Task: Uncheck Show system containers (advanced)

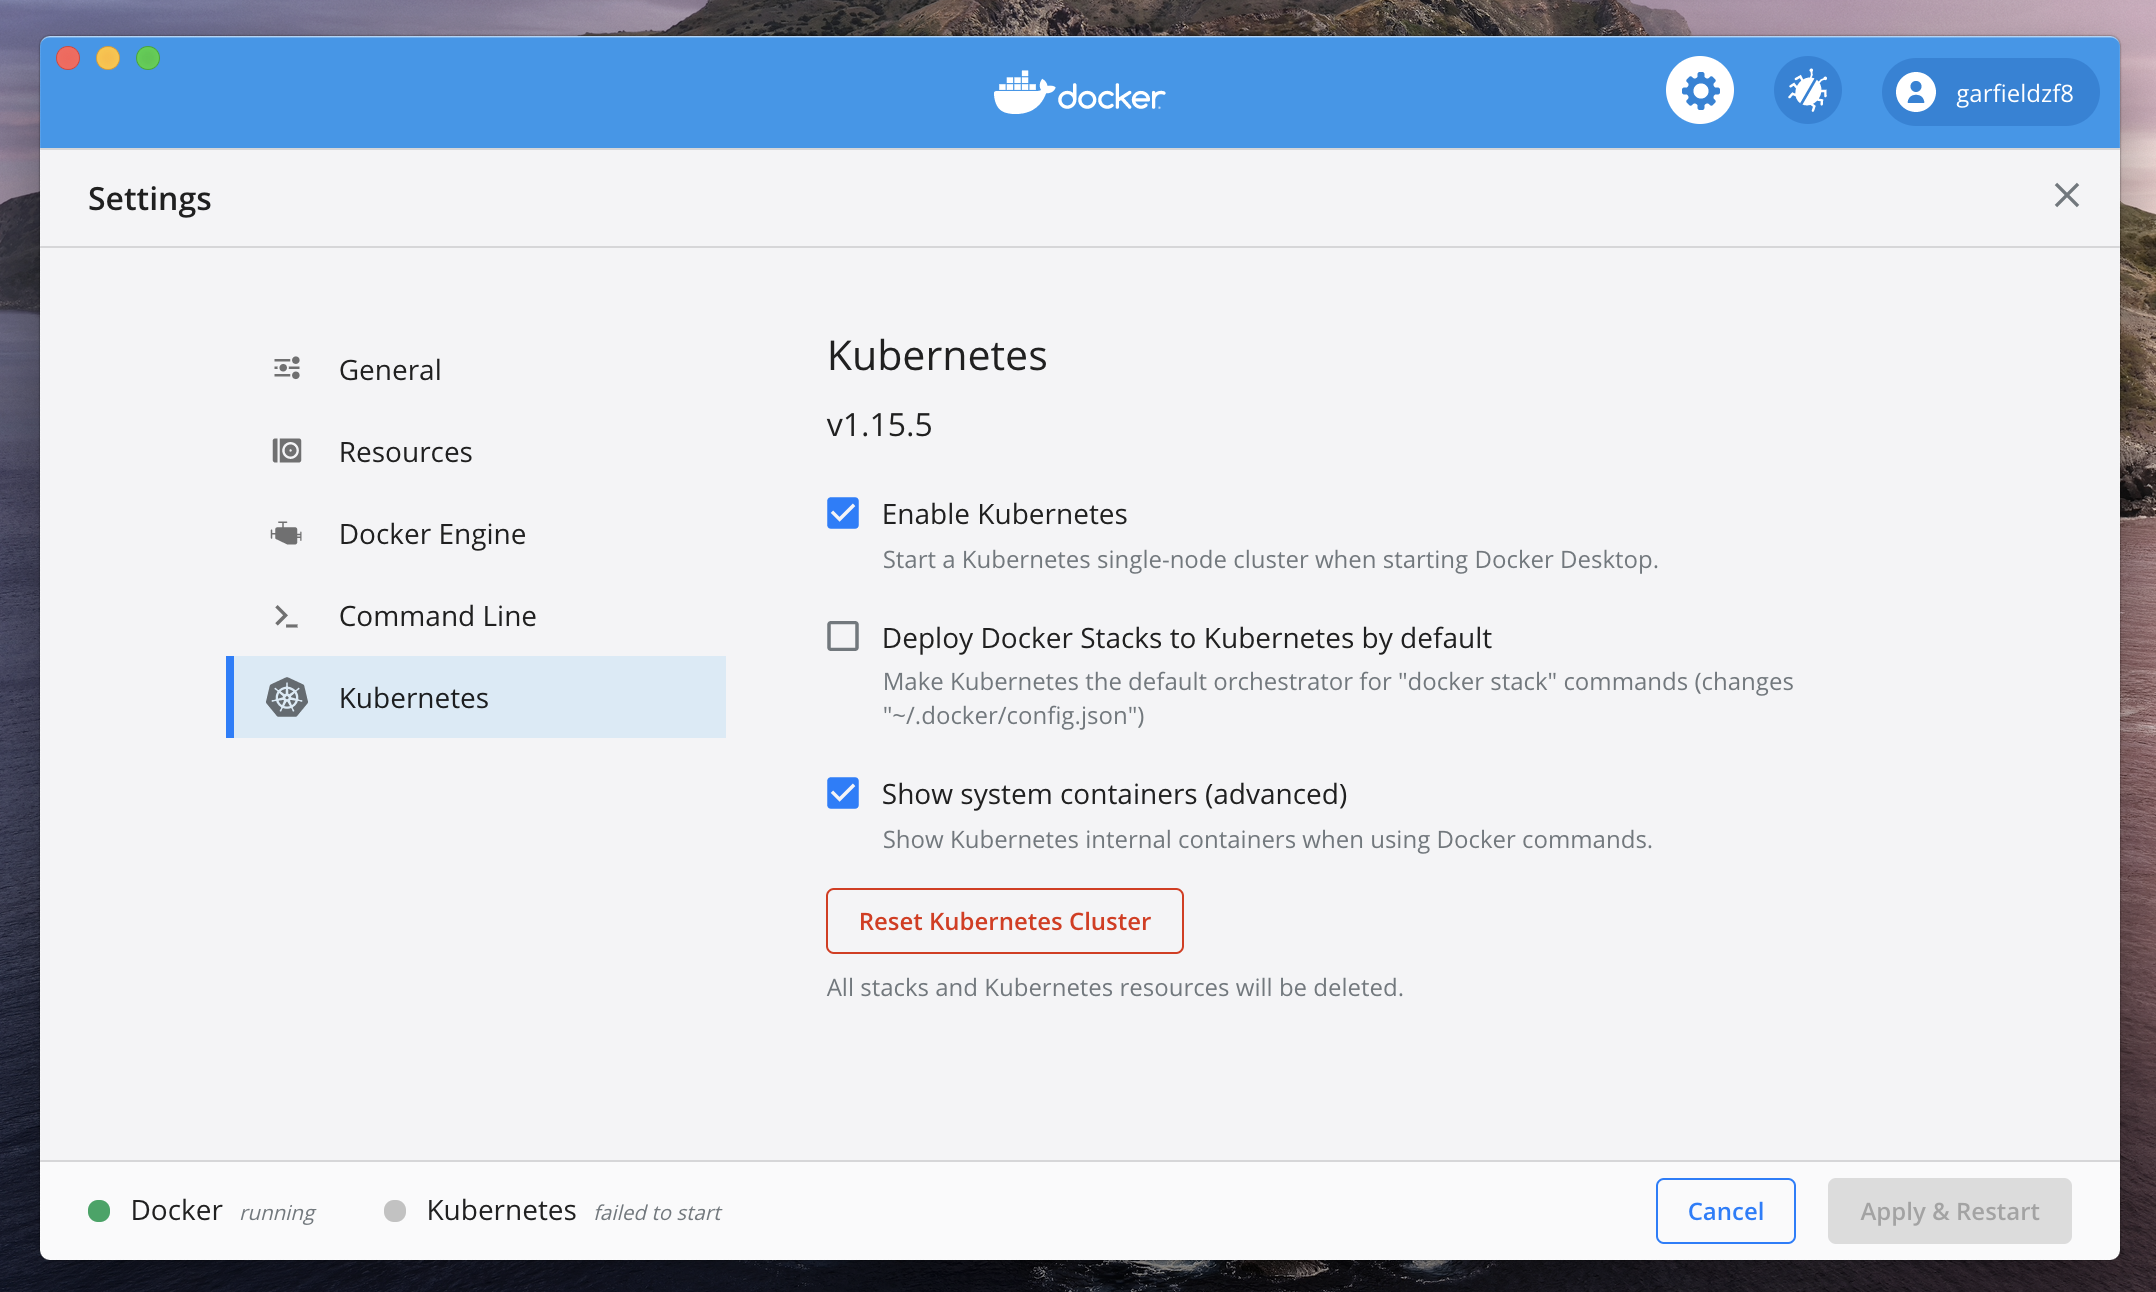Action: point(843,793)
